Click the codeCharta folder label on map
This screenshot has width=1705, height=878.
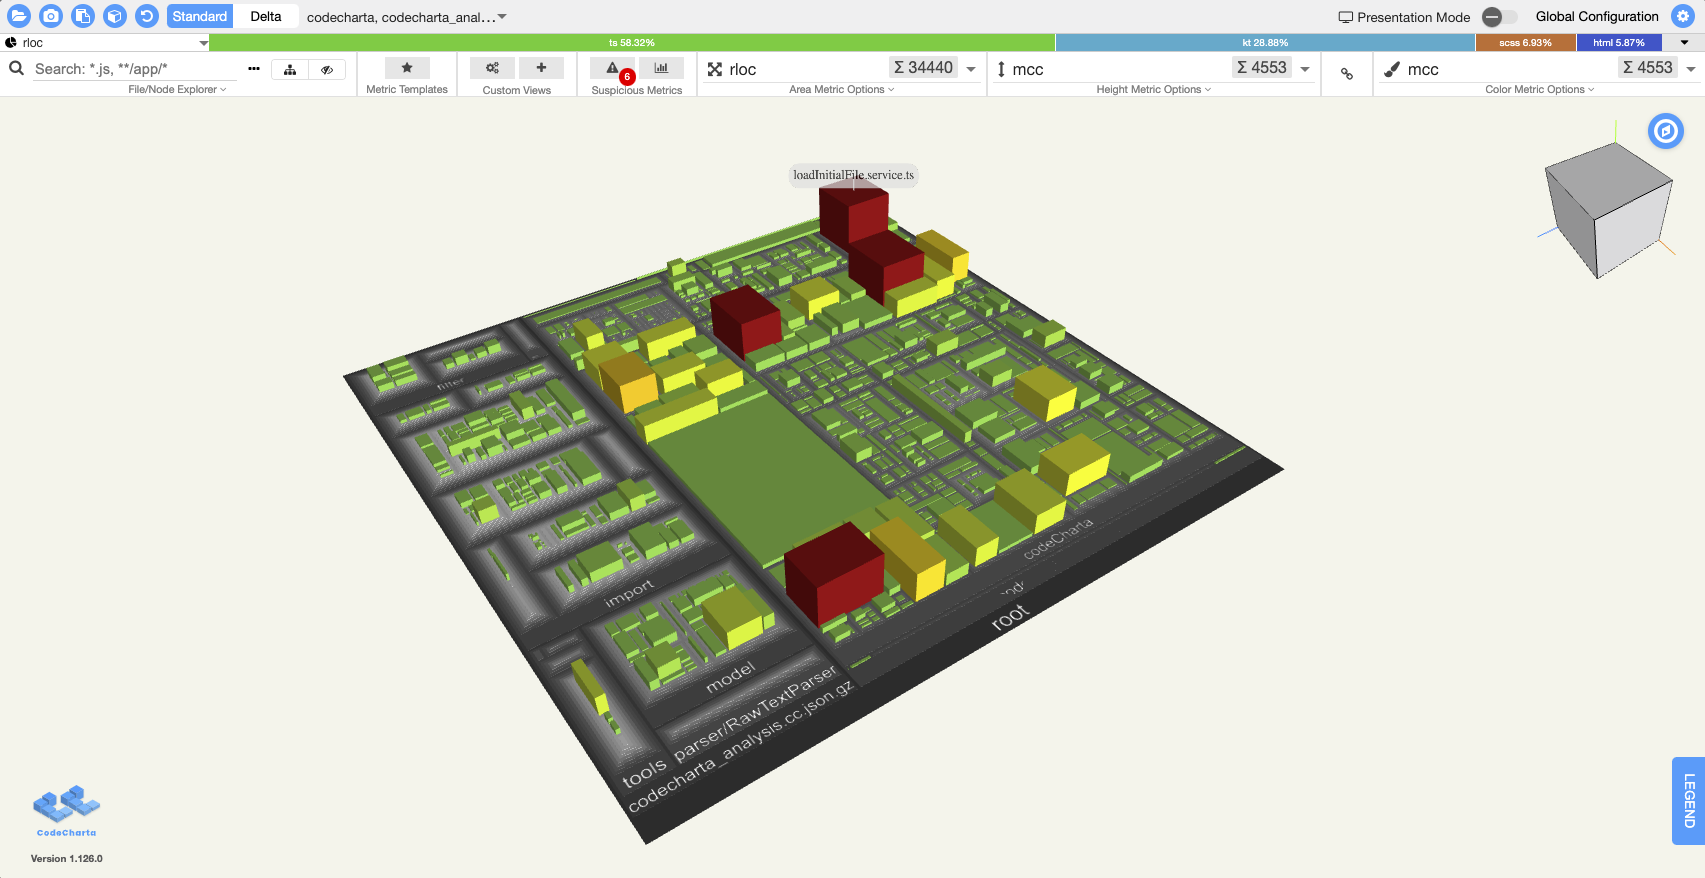tap(1058, 538)
